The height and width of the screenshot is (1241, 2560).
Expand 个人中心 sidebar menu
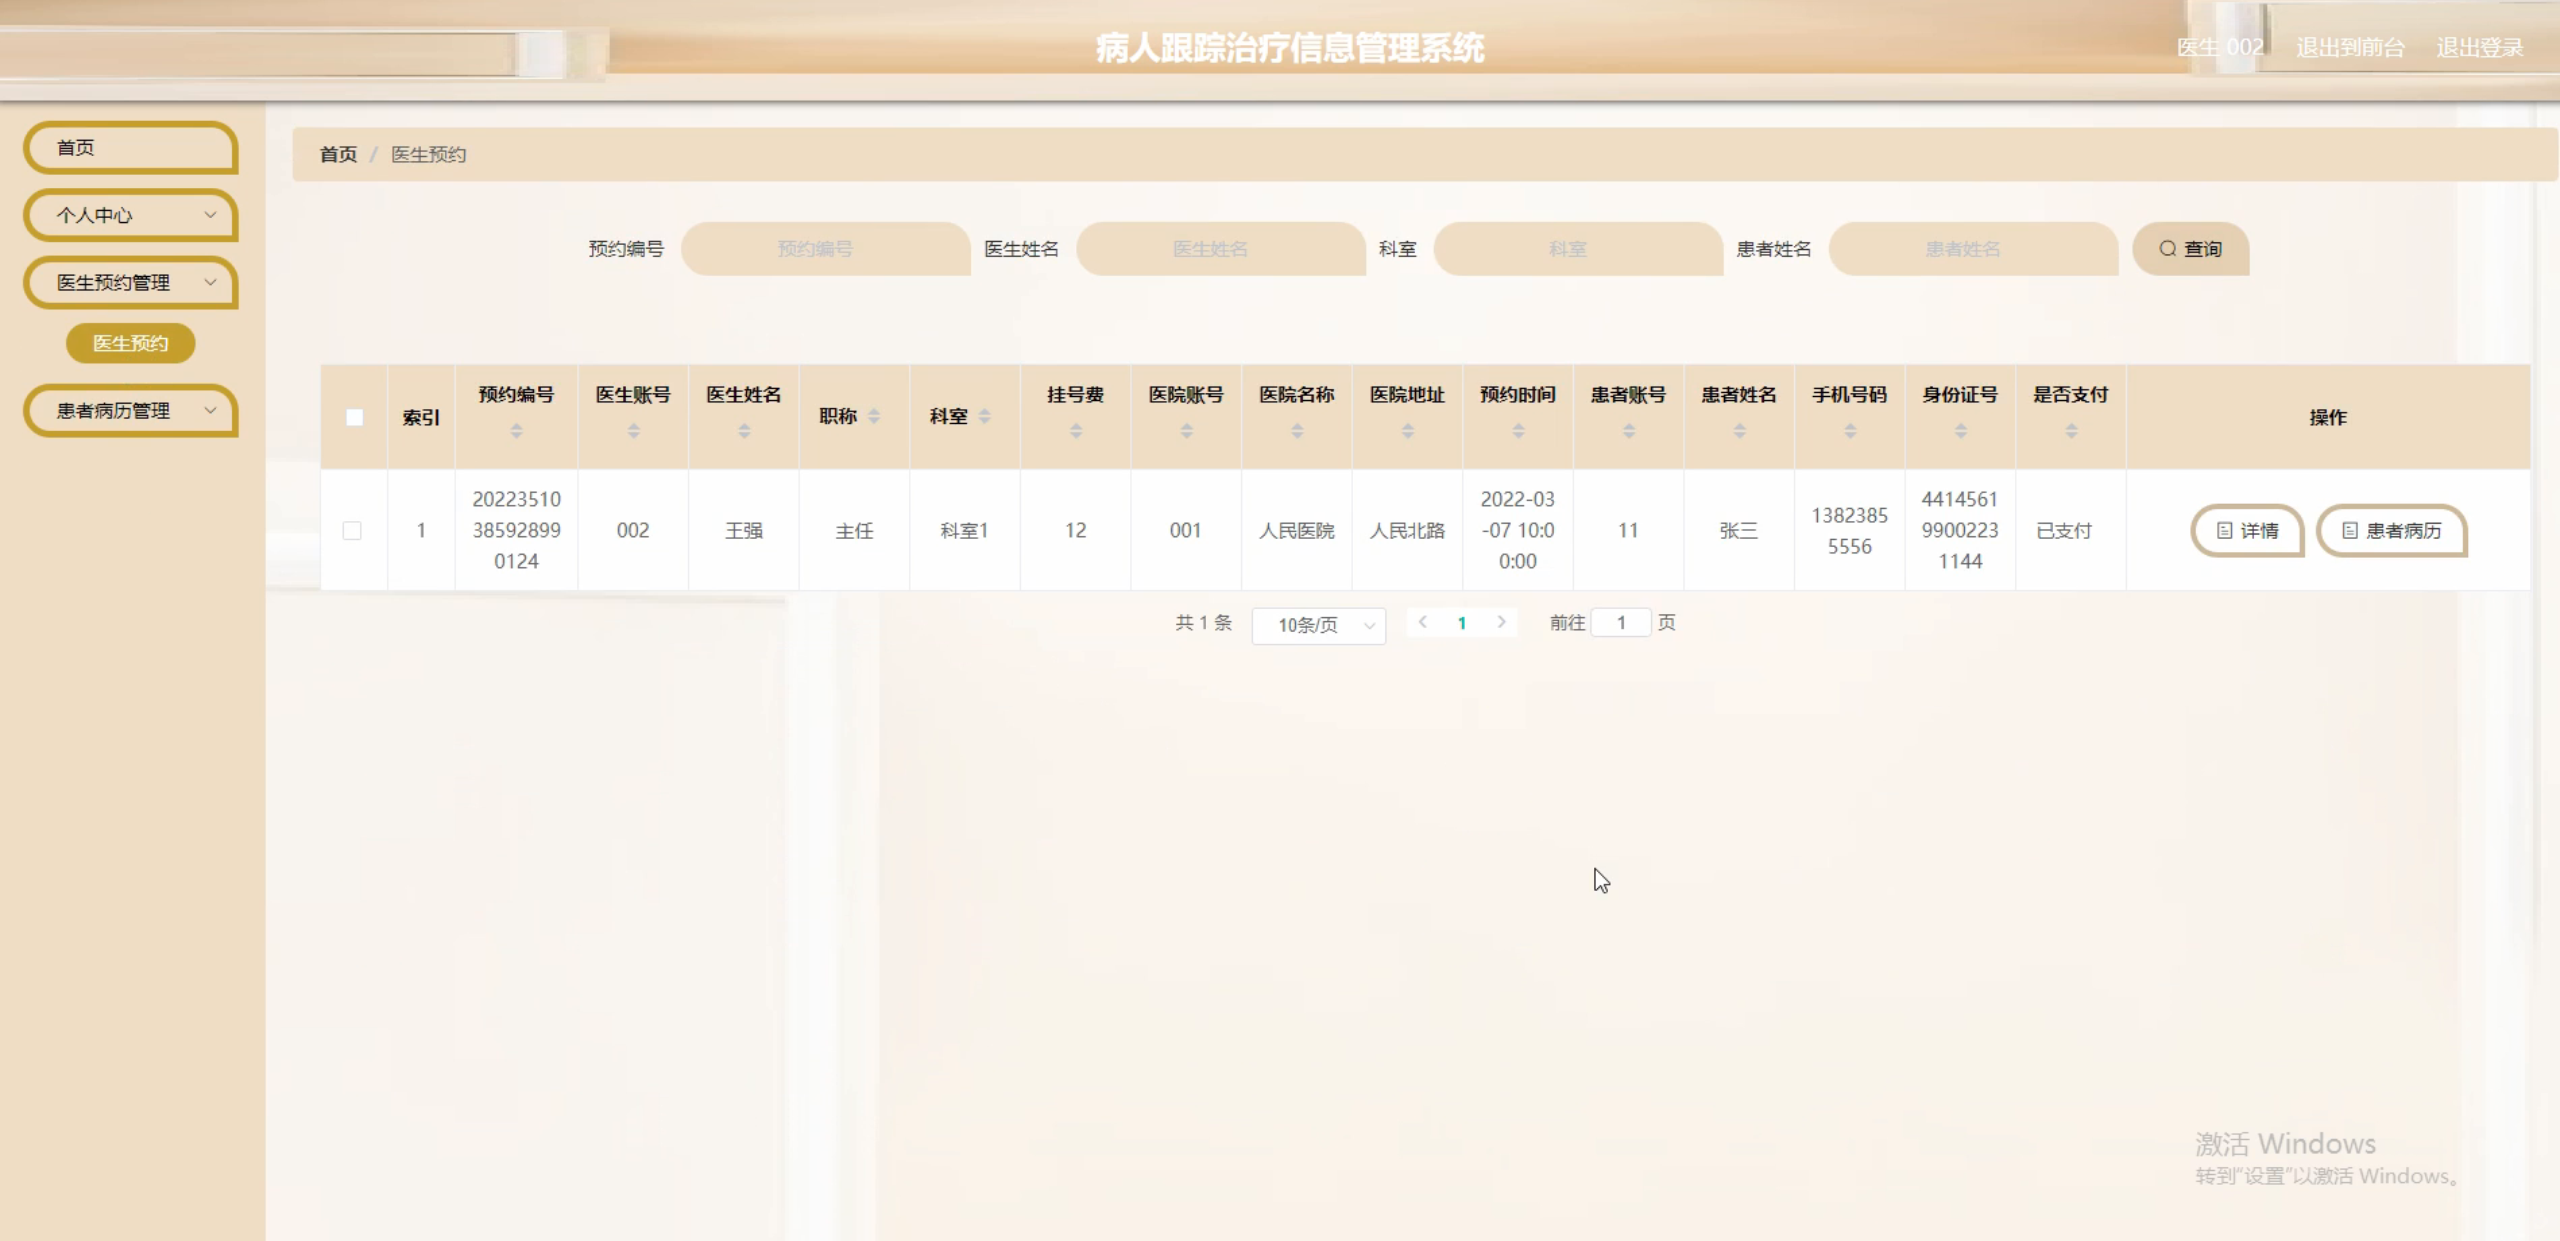[x=131, y=215]
